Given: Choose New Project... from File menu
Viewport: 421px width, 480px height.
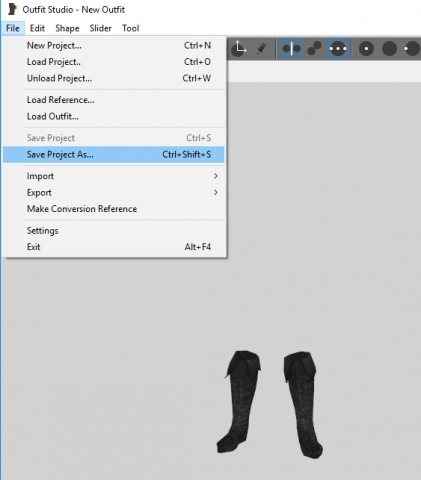Looking at the screenshot, I should [114, 45].
